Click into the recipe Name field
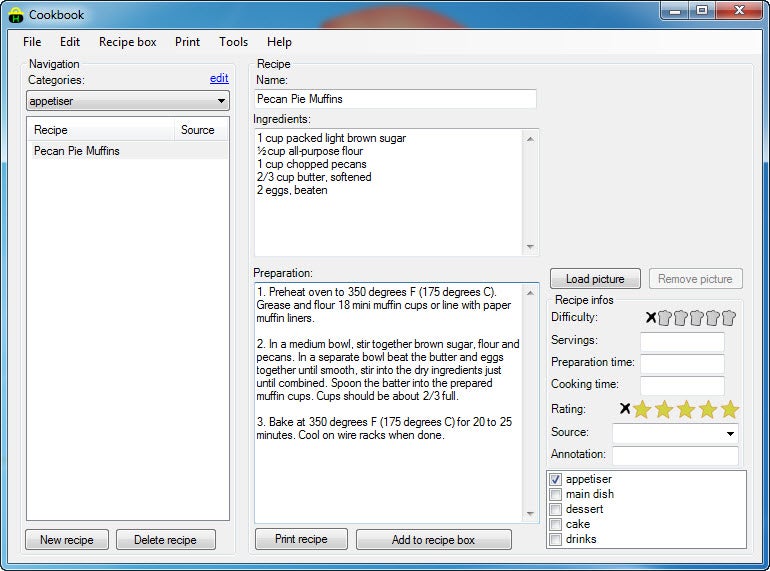Image resolution: width=770 pixels, height=571 pixels. [x=395, y=99]
